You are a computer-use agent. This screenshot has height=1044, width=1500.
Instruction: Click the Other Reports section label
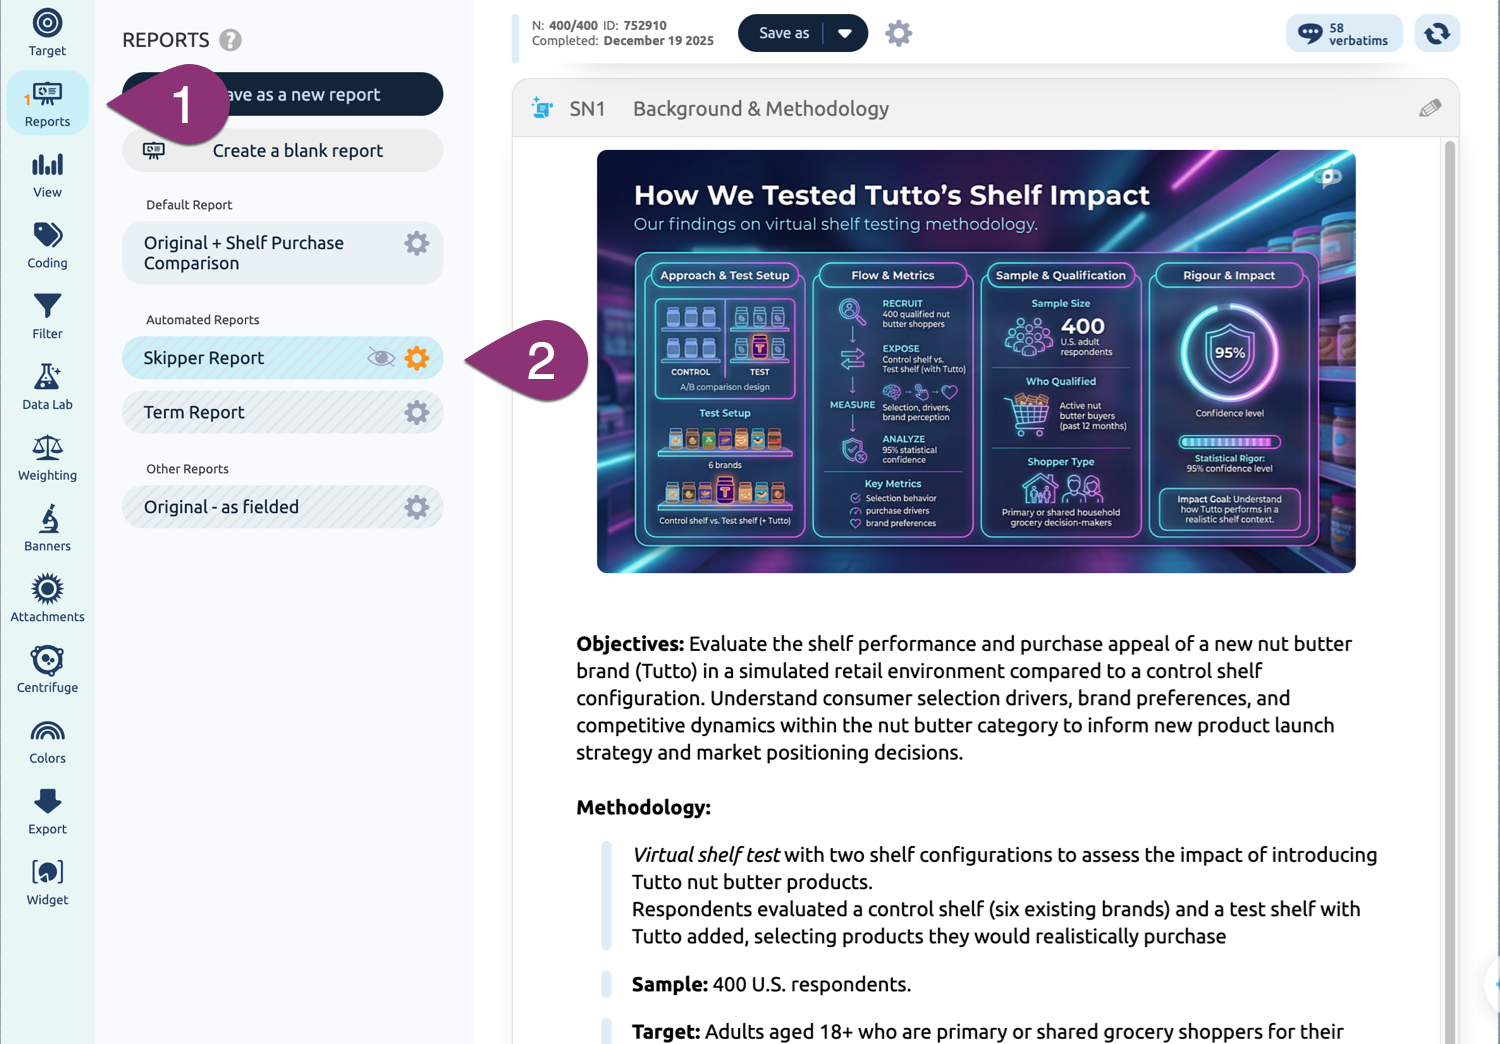(188, 469)
